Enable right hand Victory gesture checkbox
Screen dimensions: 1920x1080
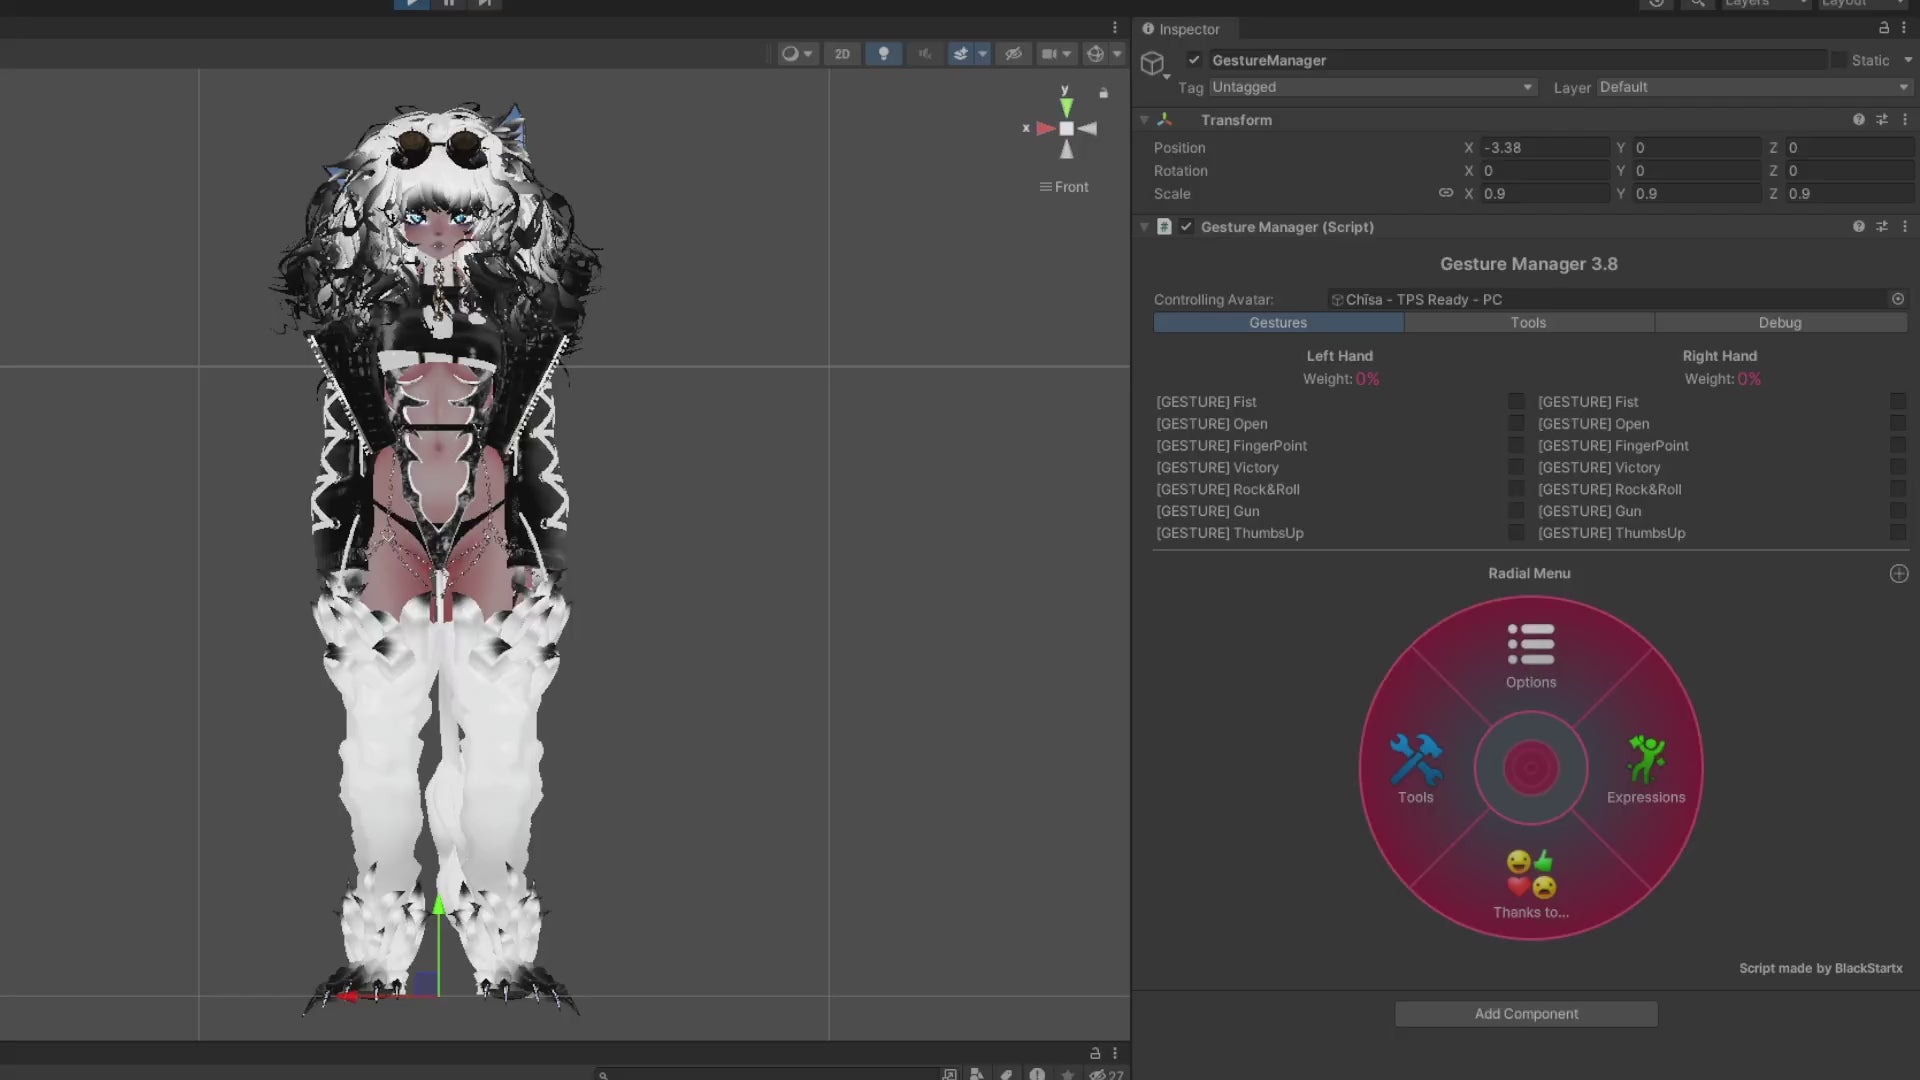pyautogui.click(x=1897, y=467)
